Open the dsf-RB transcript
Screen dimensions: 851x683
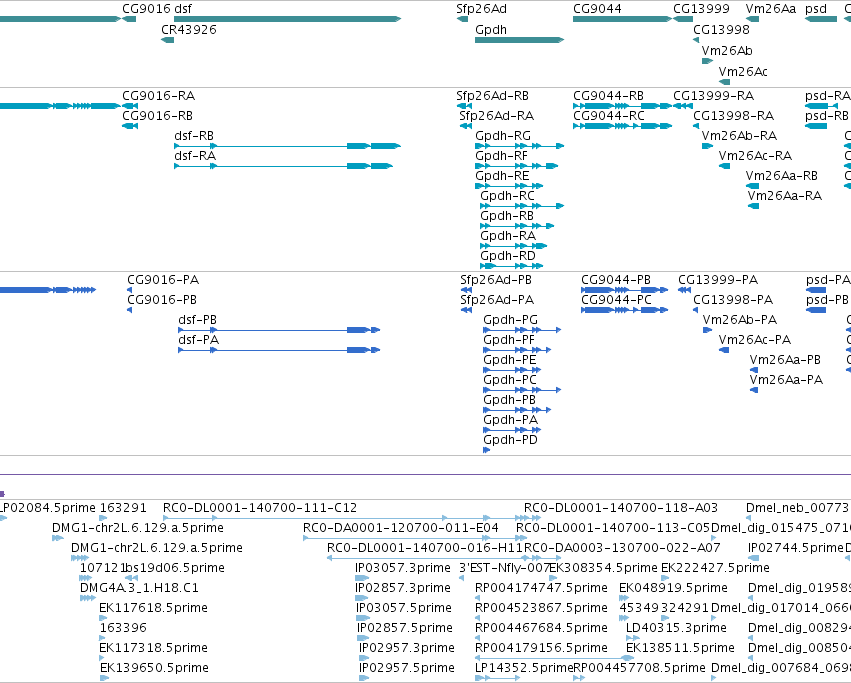pos(194,136)
